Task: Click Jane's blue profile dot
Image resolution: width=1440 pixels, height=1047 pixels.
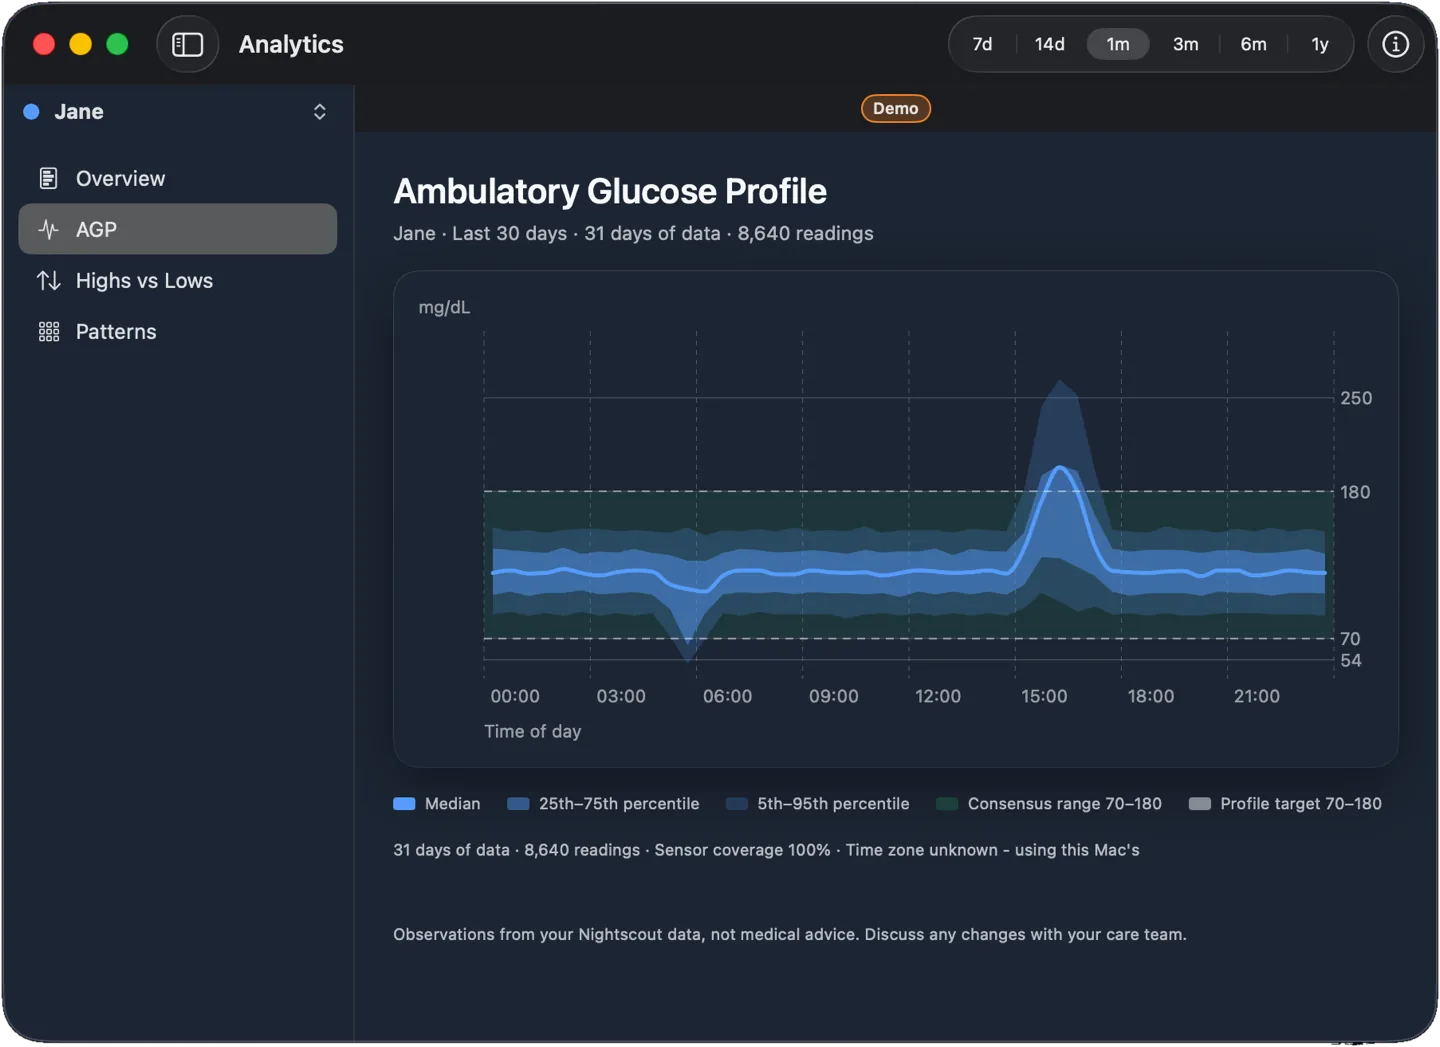Action: point(32,111)
